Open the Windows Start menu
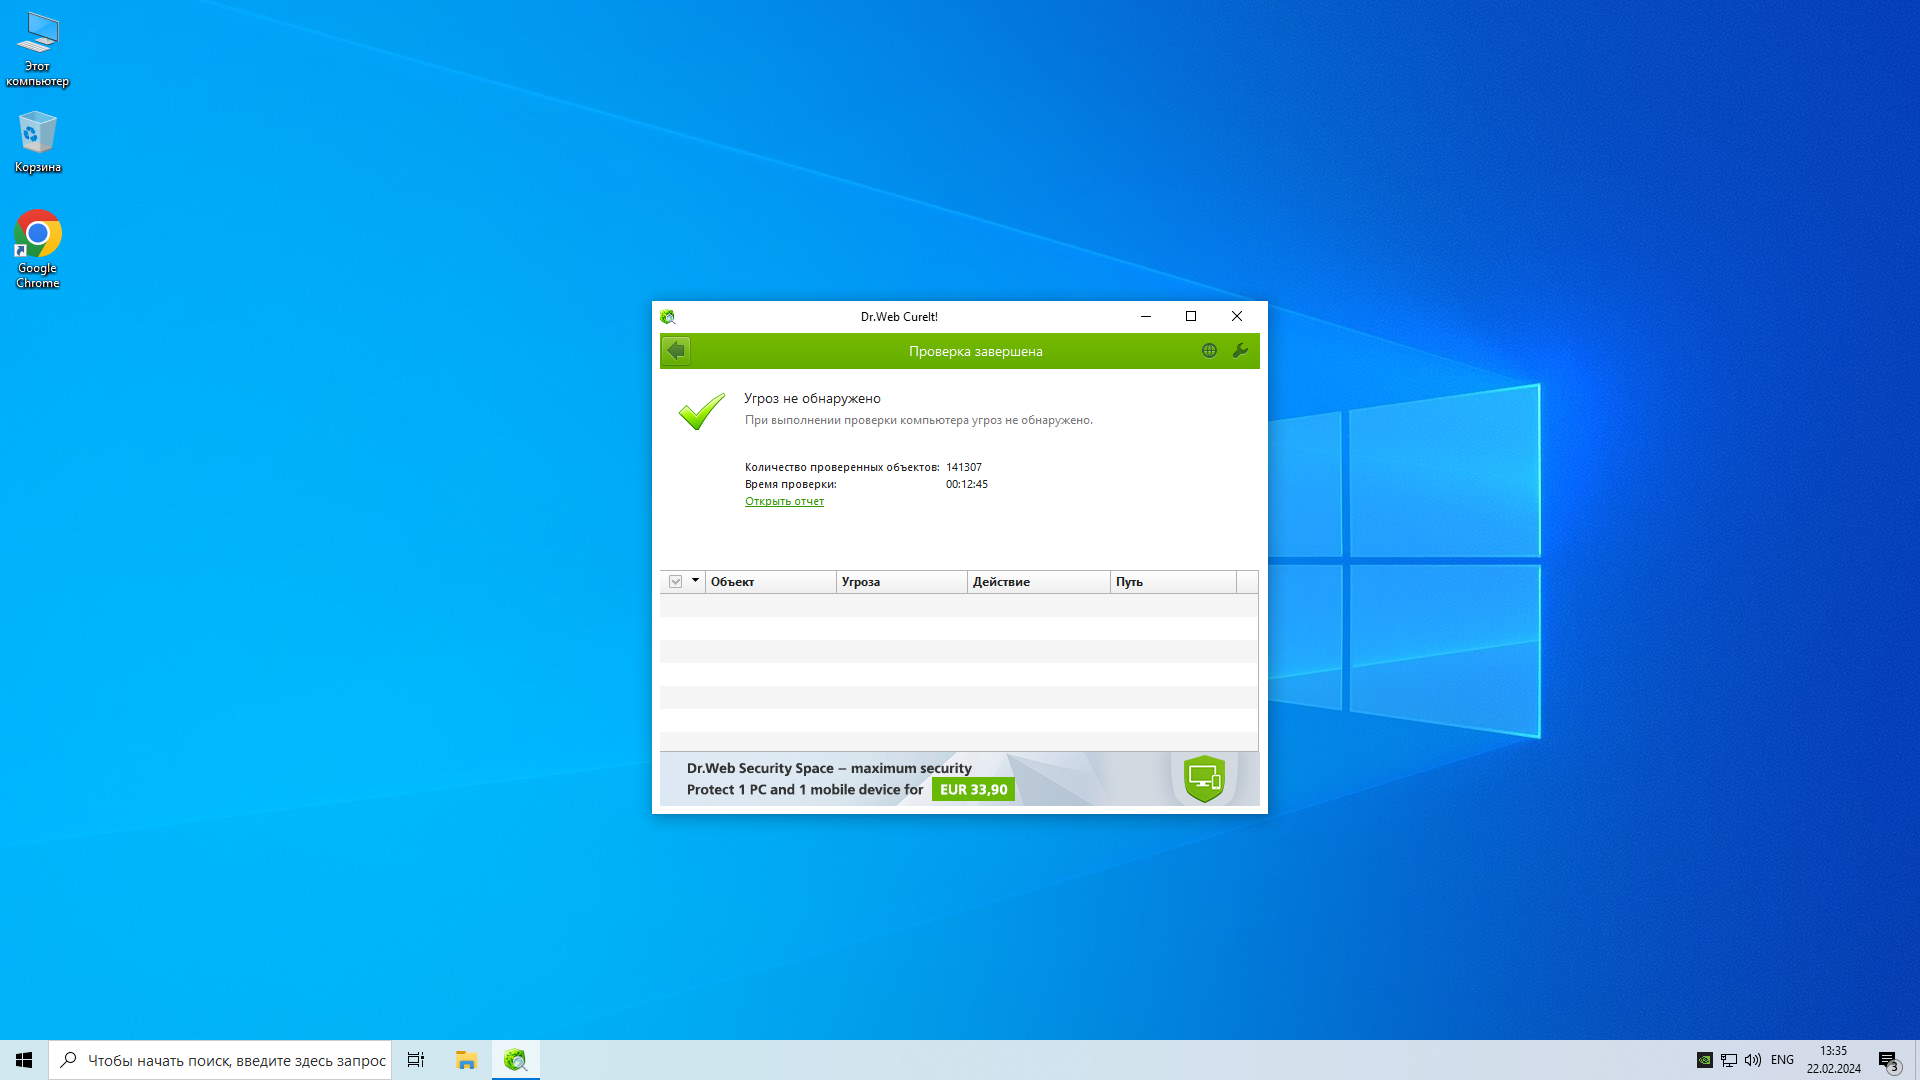This screenshot has width=1920, height=1080. [24, 1060]
